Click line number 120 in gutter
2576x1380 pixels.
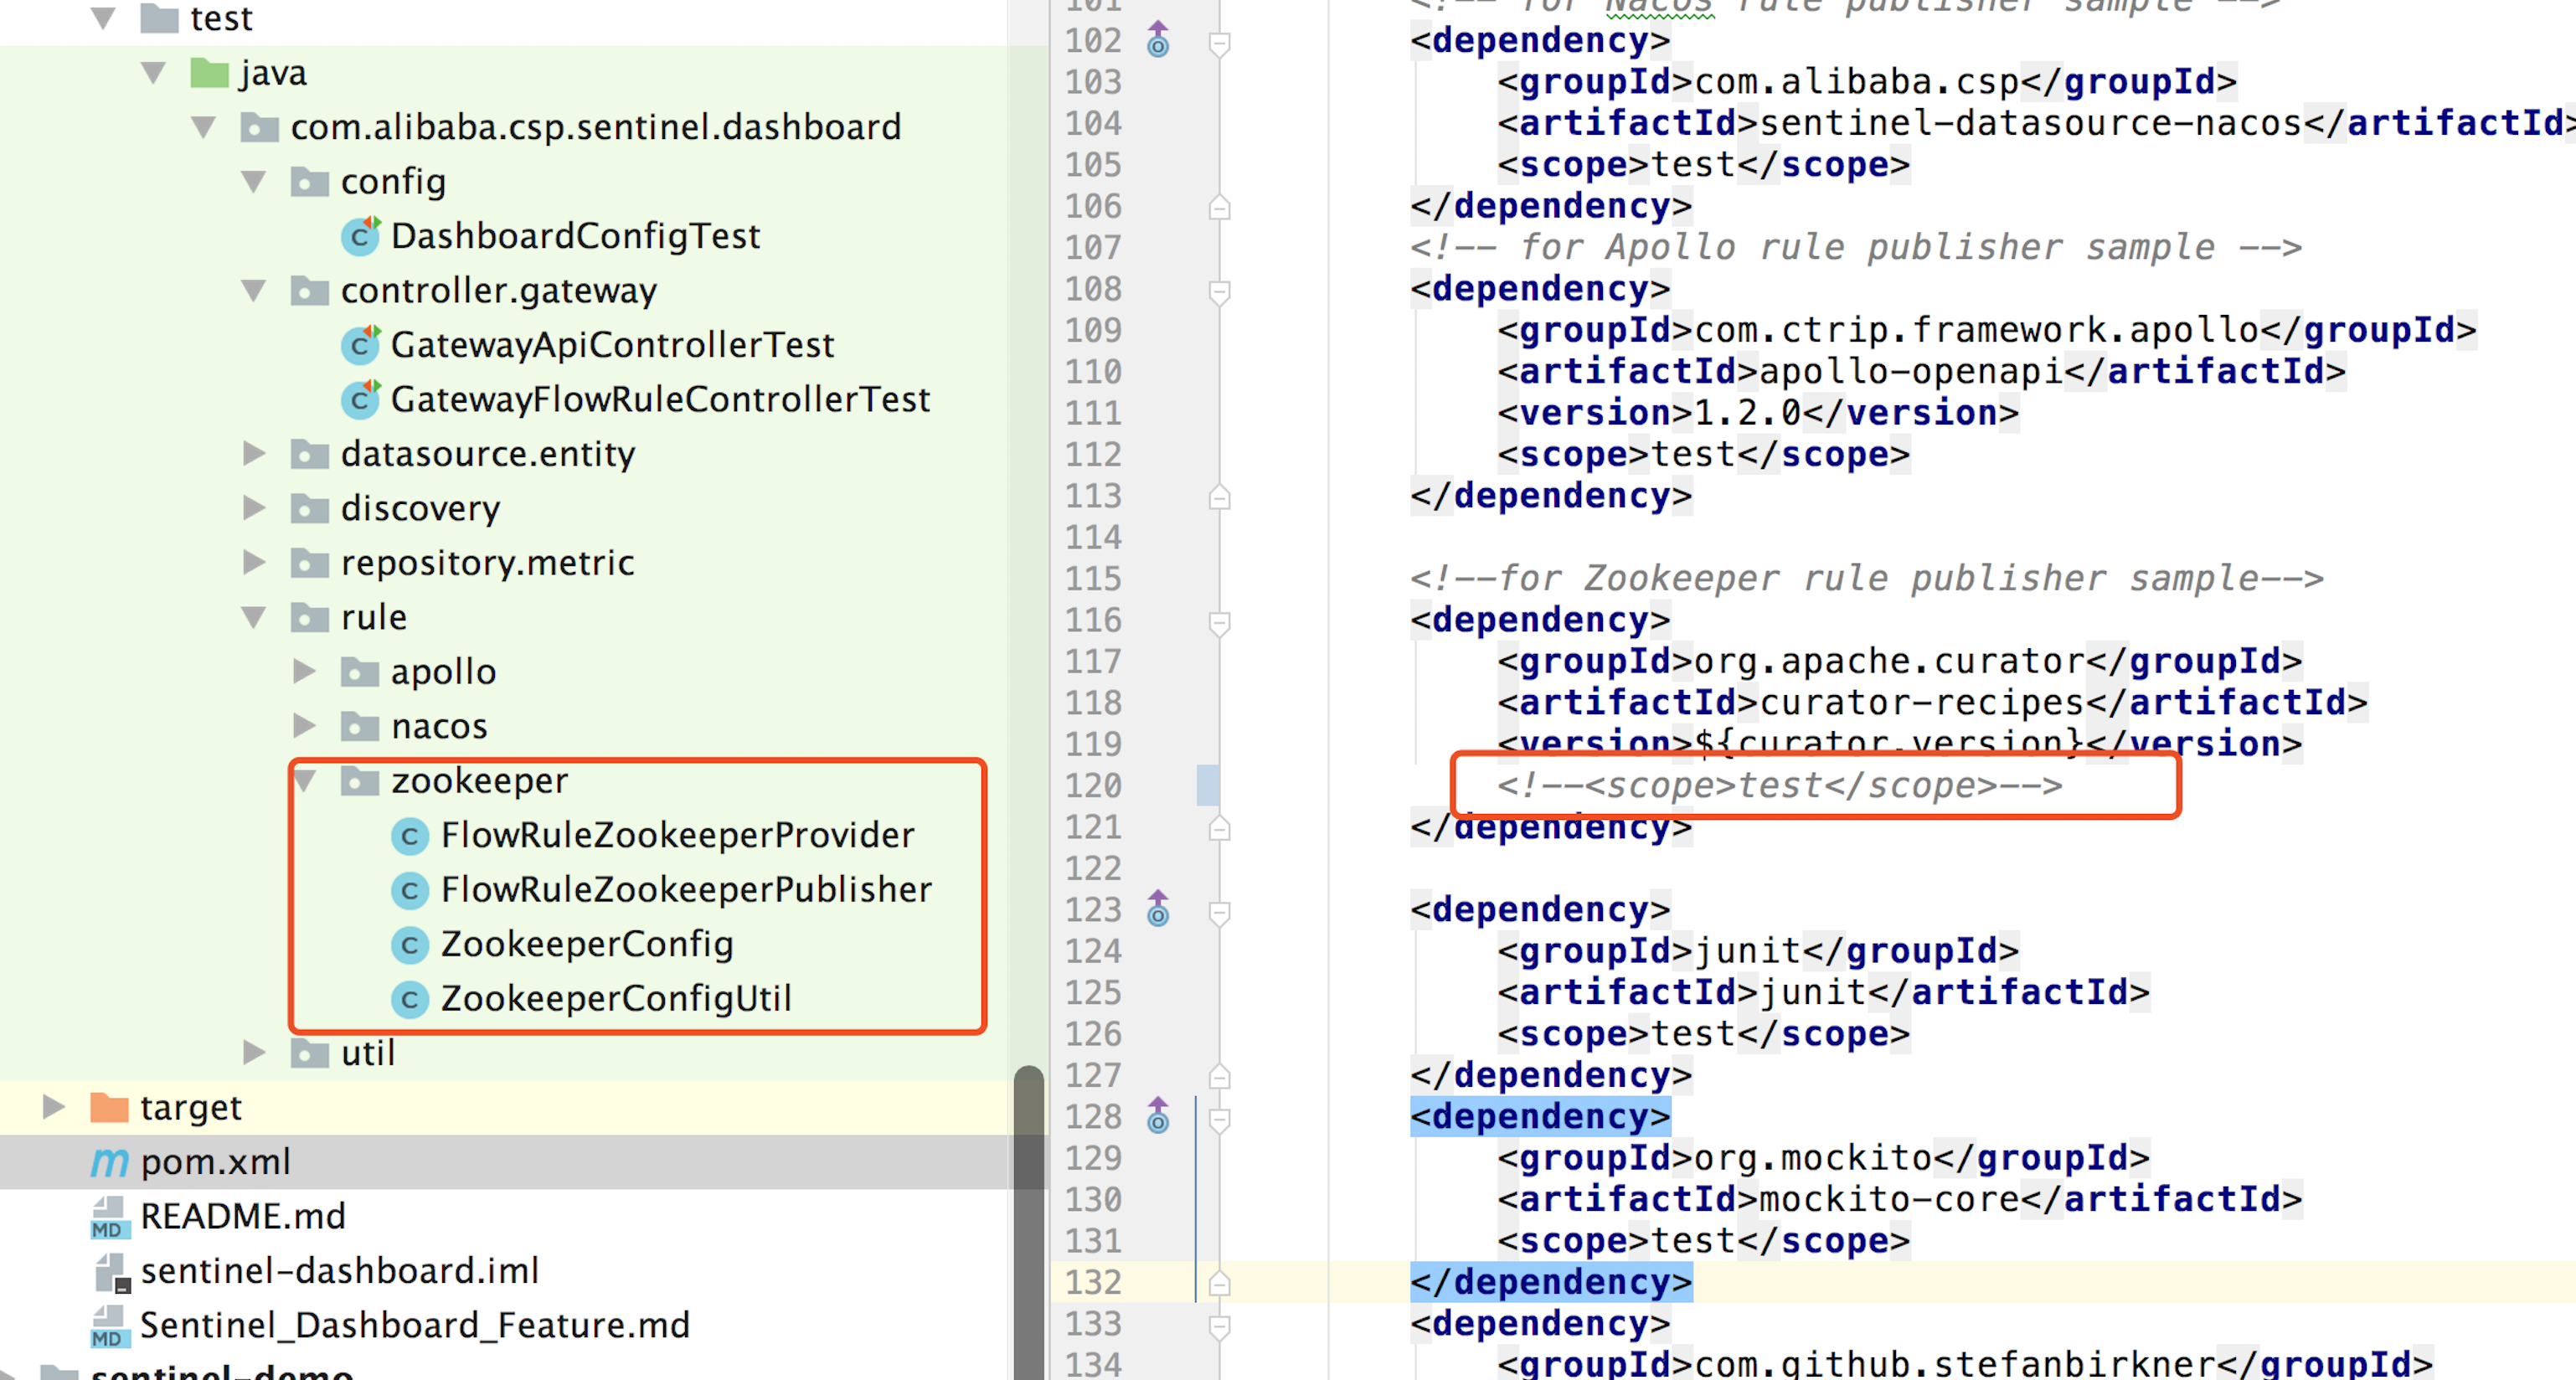coord(1093,786)
